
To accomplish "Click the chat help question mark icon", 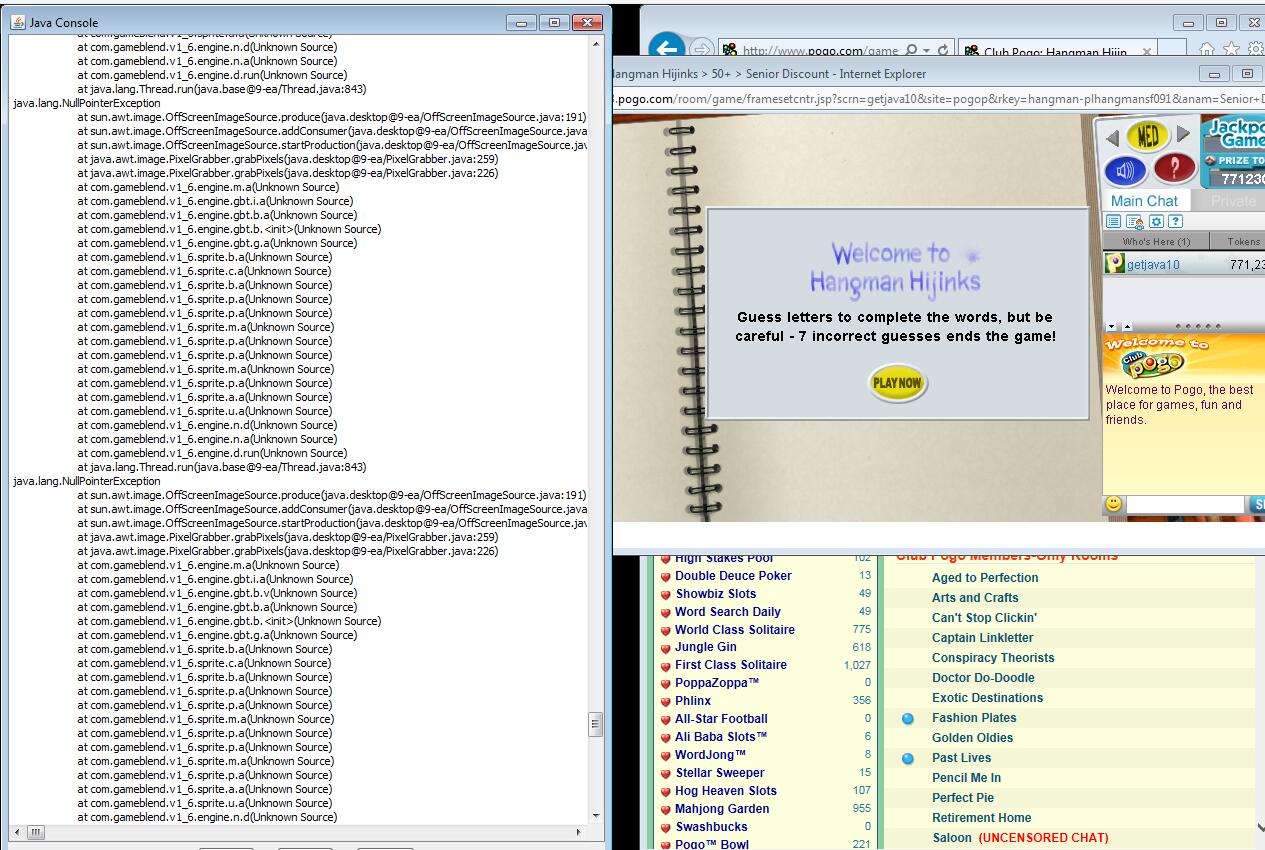I will pyautogui.click(x=1176, y=222).
